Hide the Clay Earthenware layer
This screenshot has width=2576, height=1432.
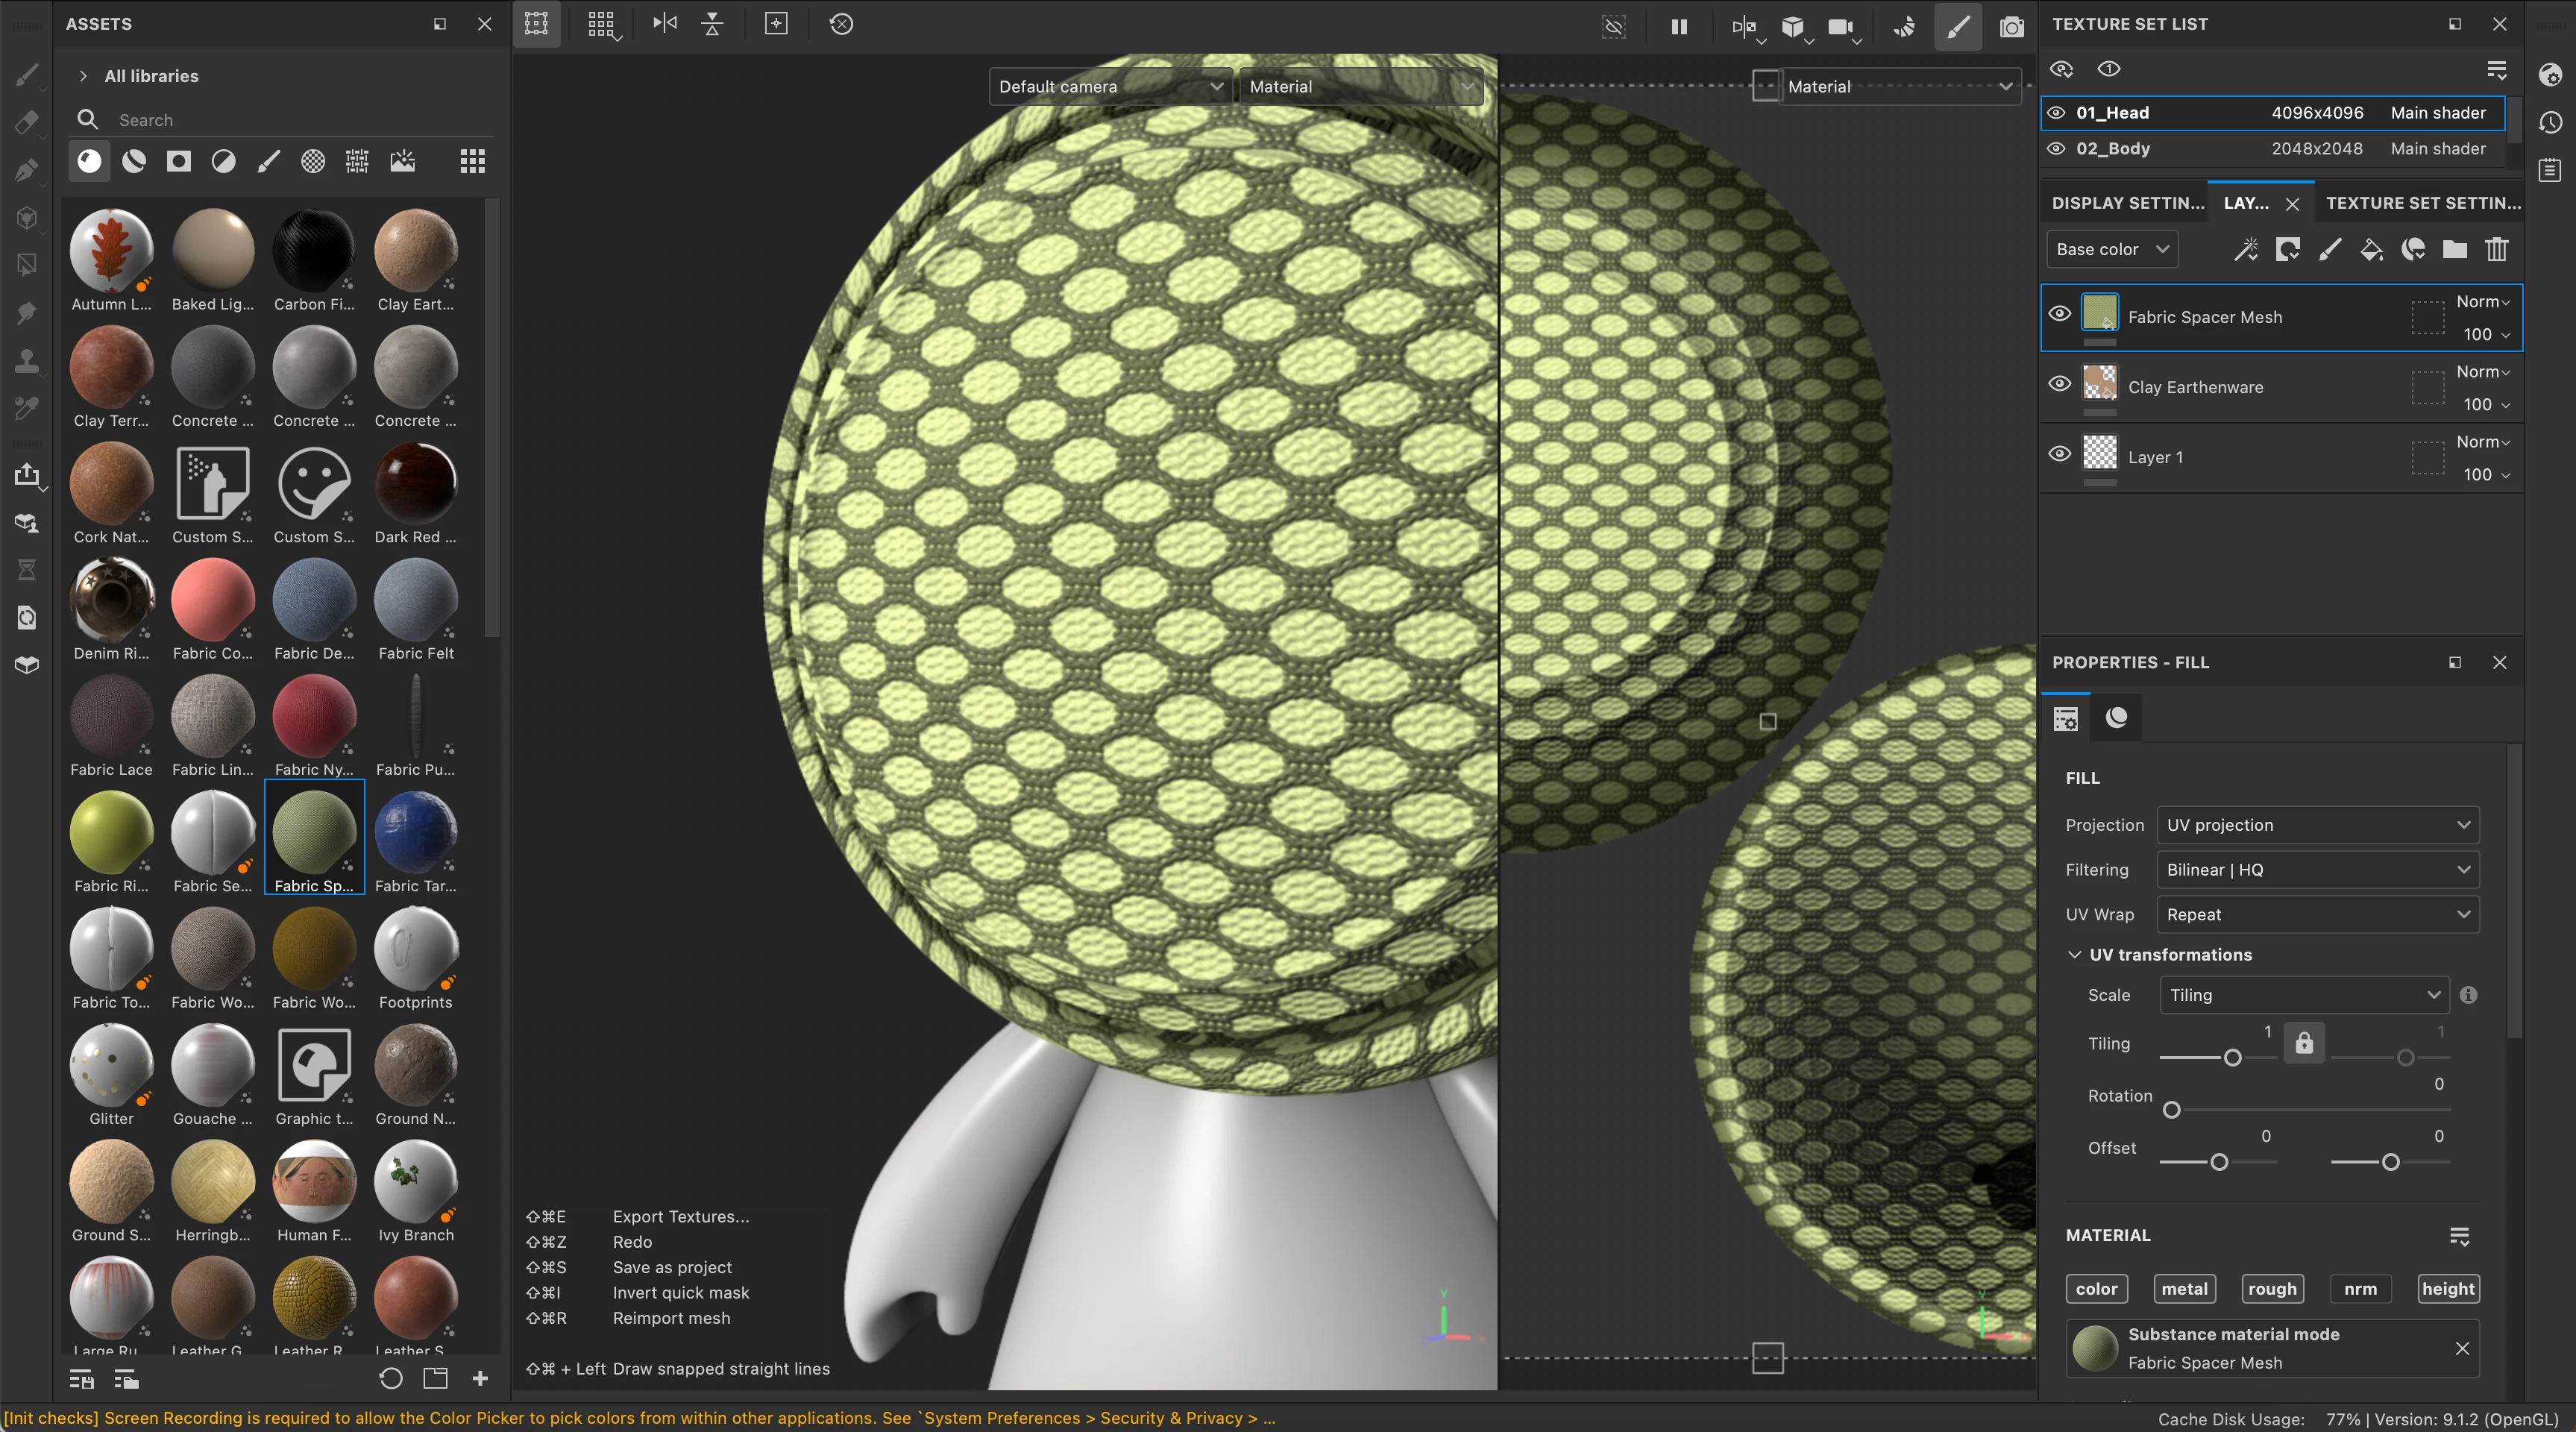point(2059,384)
